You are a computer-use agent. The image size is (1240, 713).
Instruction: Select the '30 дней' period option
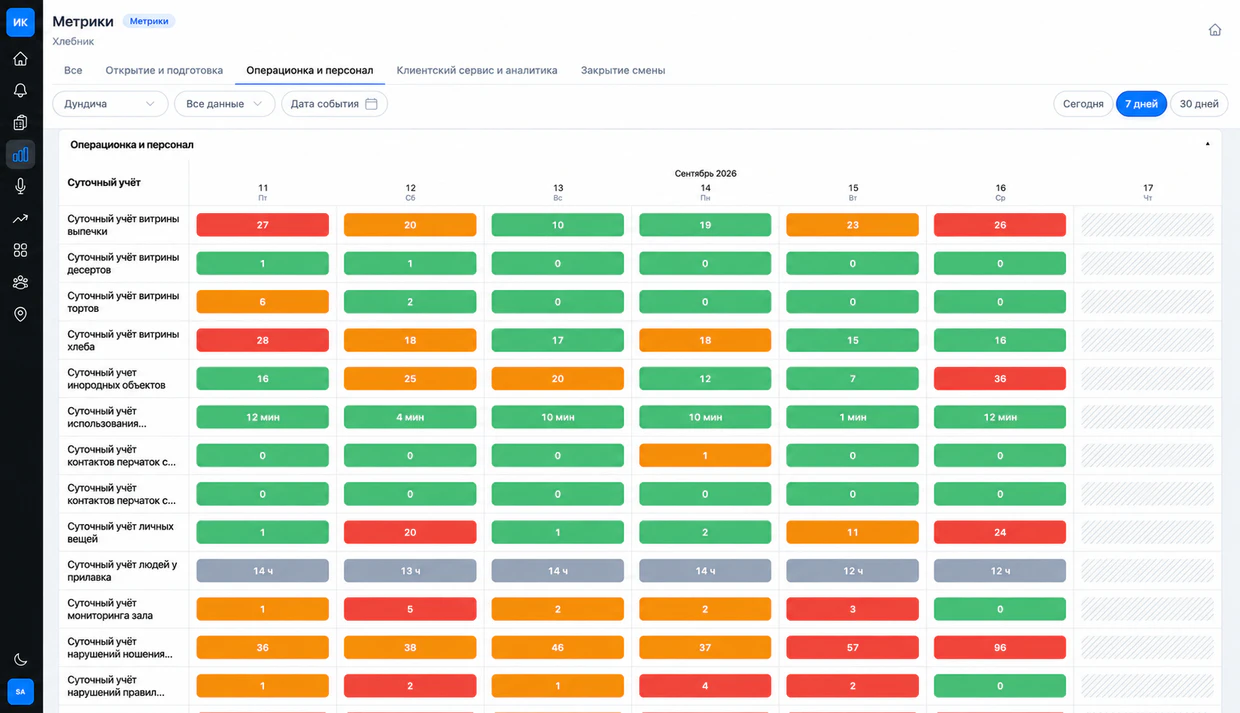click(x=1199, y=104)
